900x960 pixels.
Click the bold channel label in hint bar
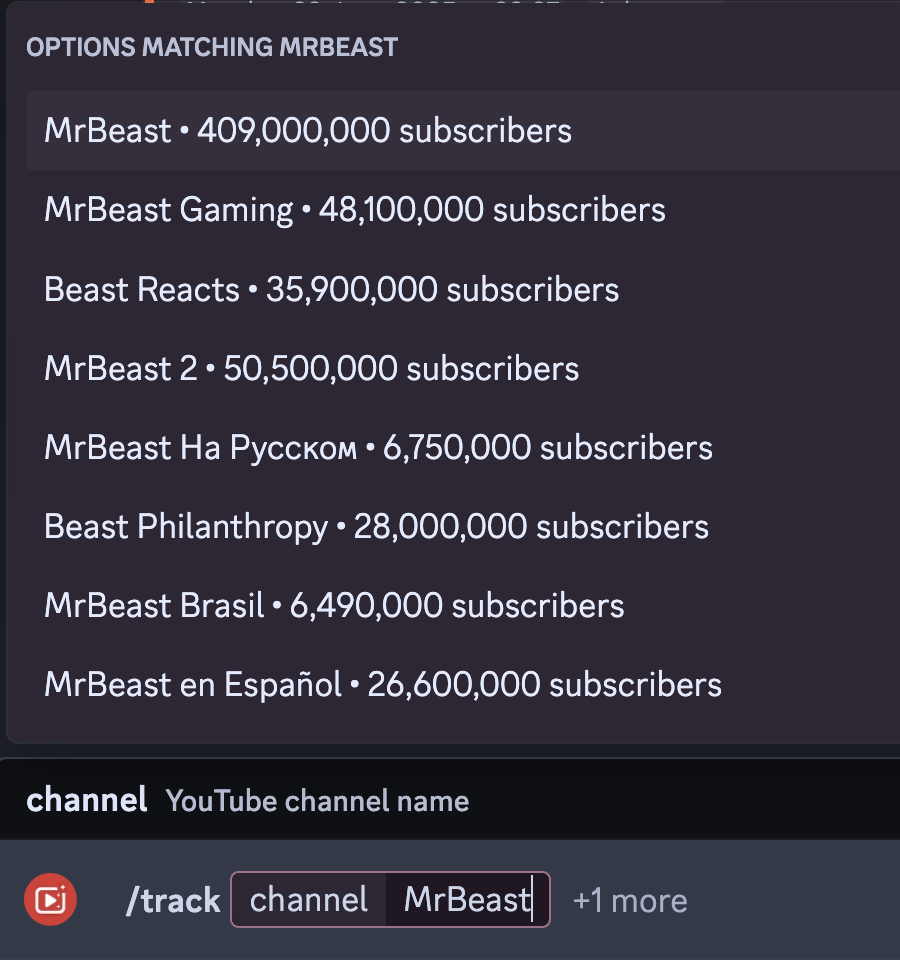click(86, 800)
